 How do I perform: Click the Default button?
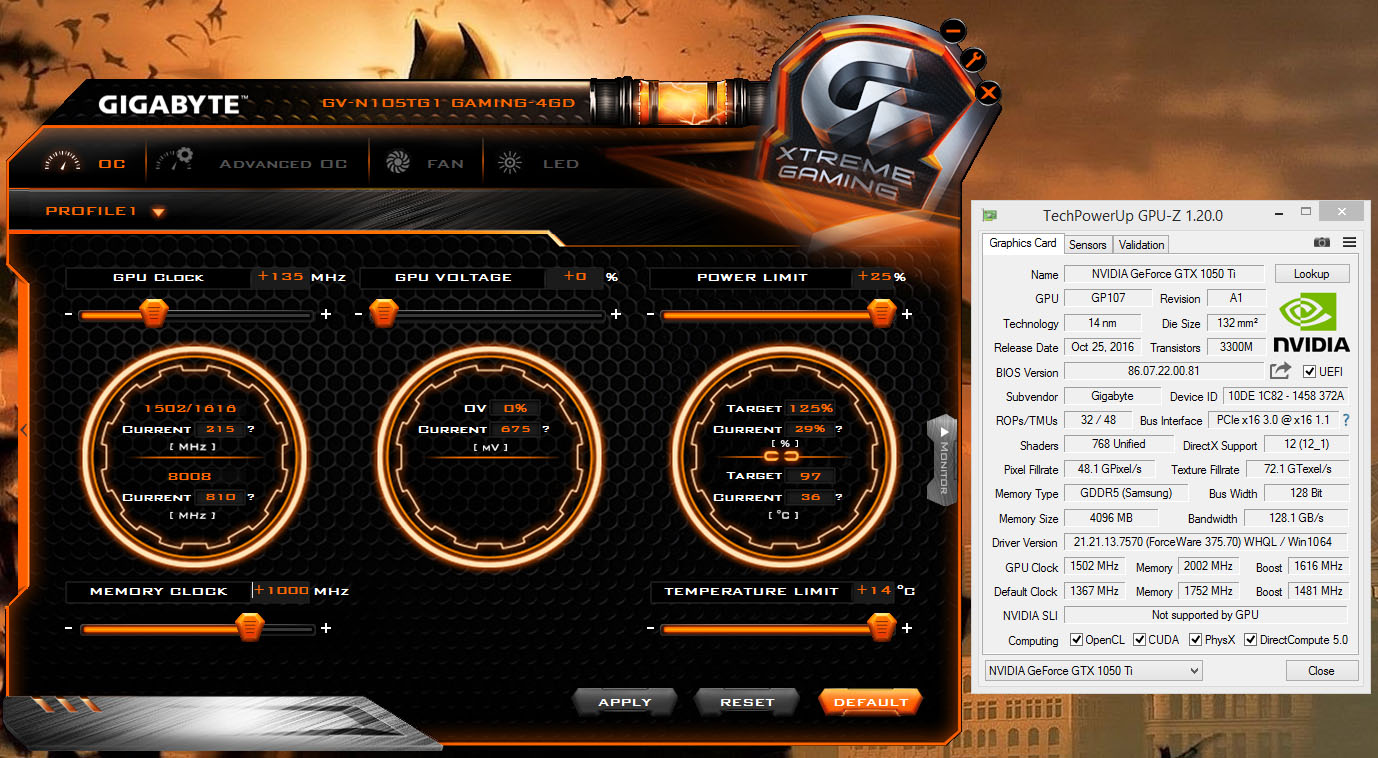click(870, 702)
